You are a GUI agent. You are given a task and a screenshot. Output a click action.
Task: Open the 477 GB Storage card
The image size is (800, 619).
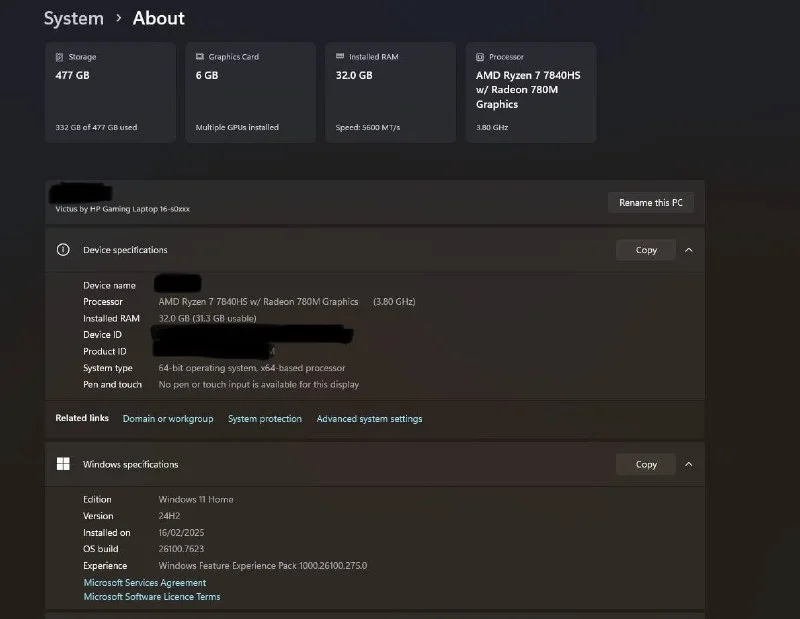tap(110, 93)
